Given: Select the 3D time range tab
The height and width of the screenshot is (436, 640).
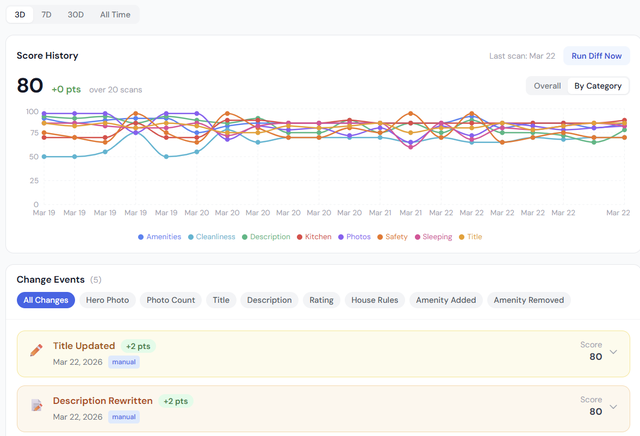Looking at the screenshot, I should 20,15.
